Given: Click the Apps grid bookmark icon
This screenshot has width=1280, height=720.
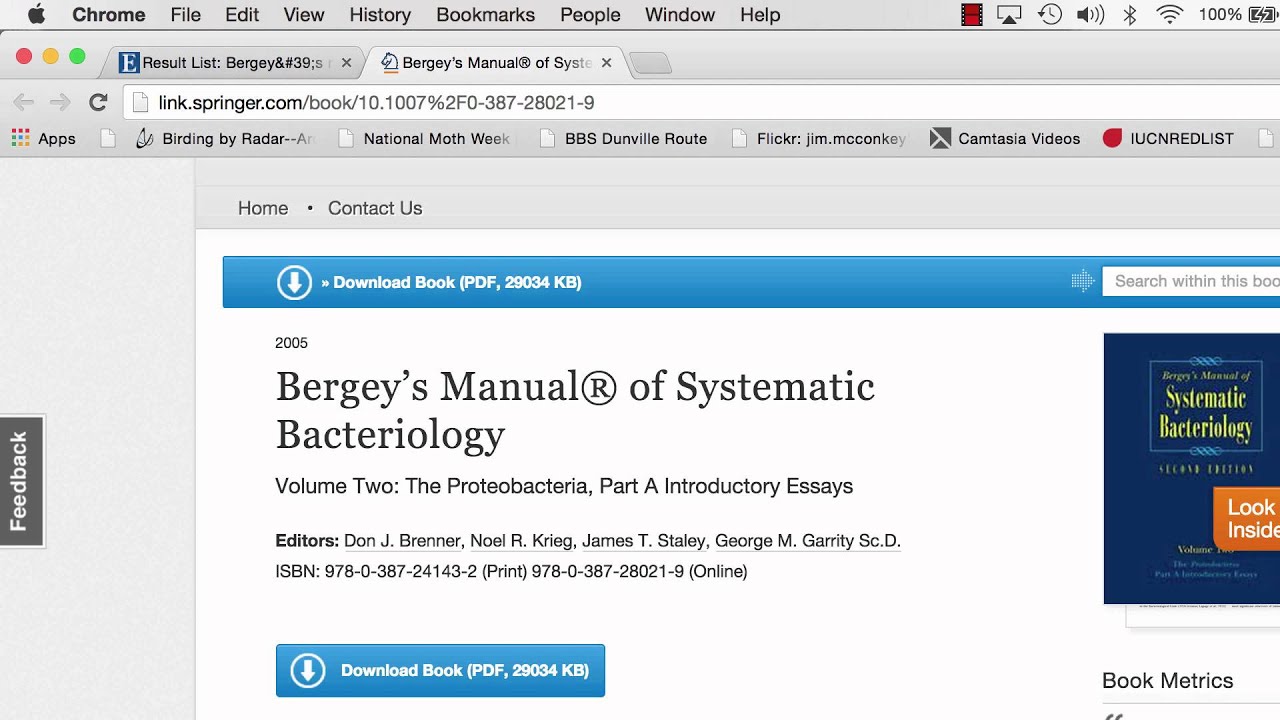Looking at the screenshot, I should point(21,139).
